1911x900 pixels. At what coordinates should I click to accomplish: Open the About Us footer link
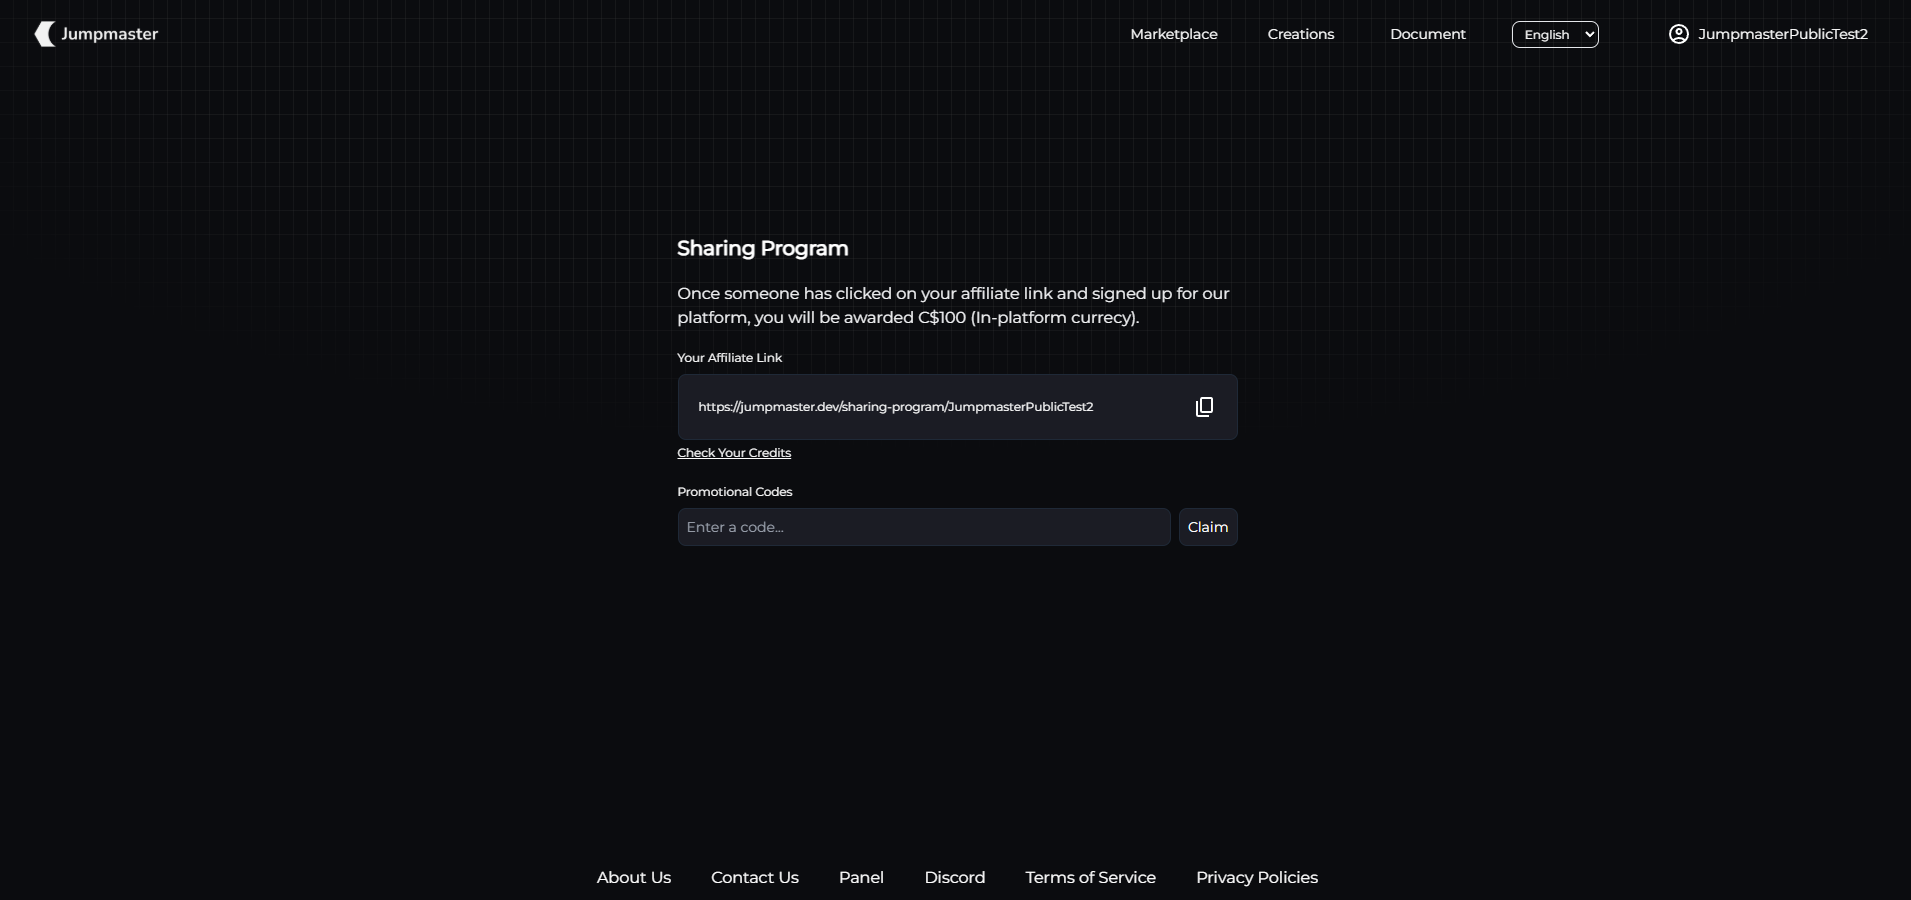point(633,877)
